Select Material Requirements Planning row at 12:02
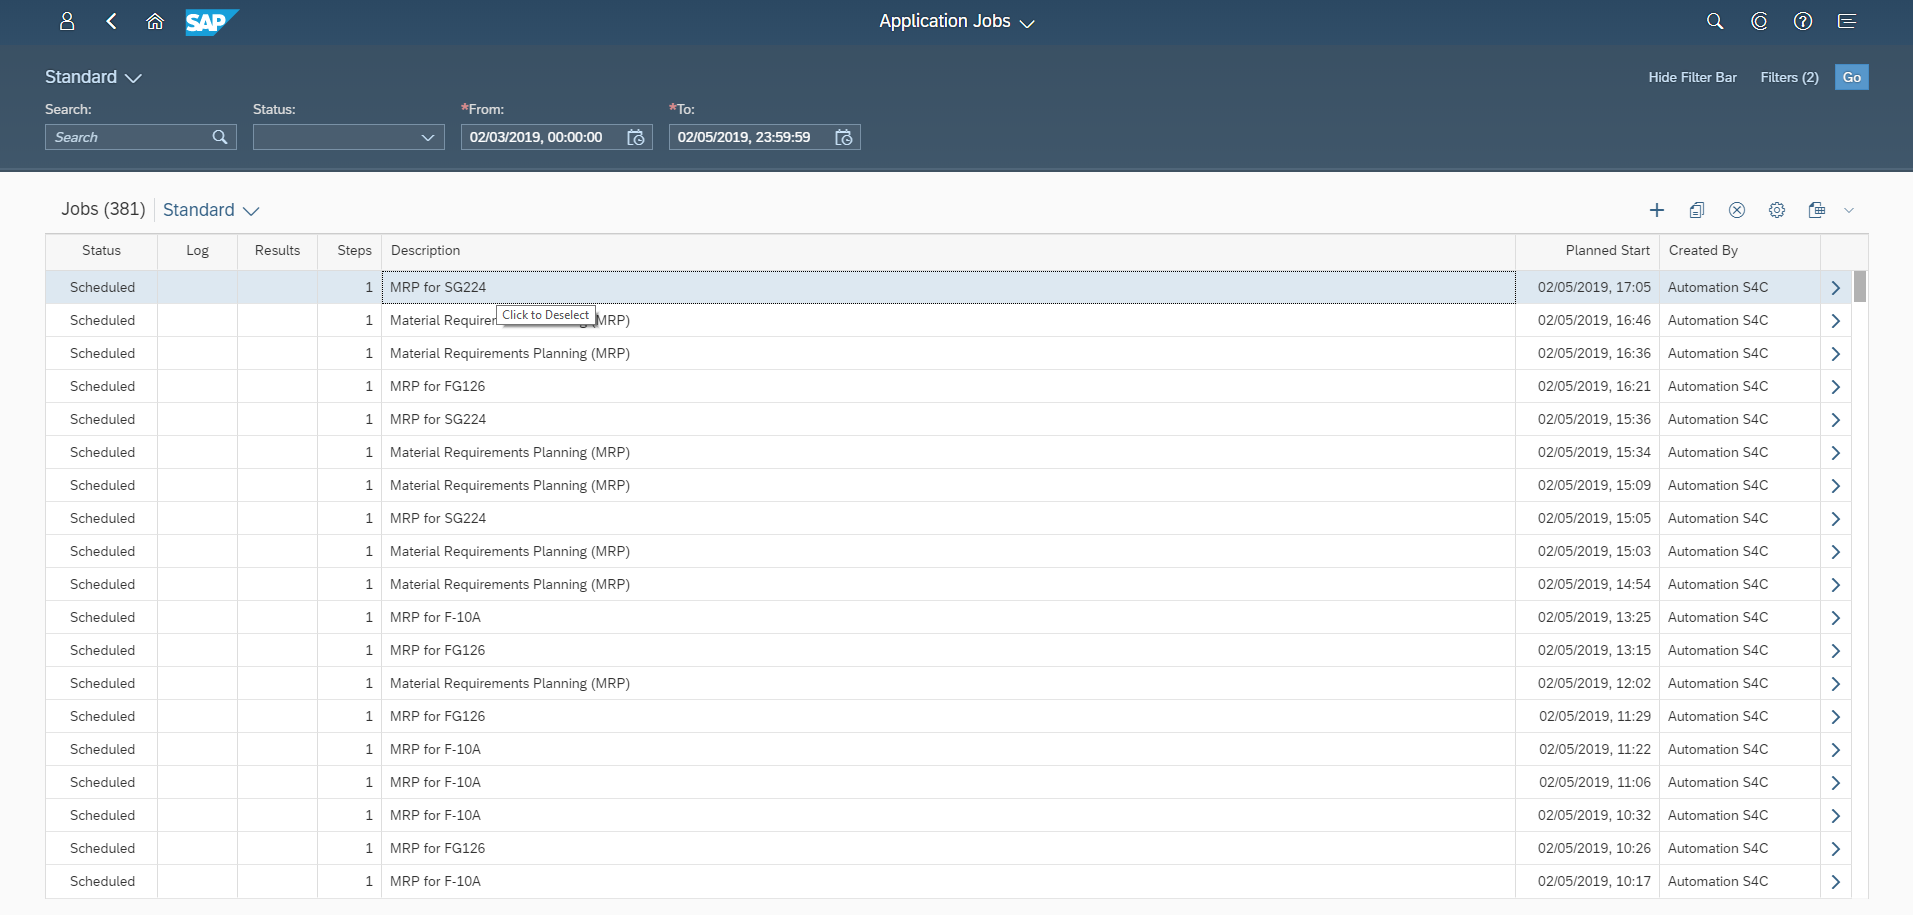Viewport: 1913px width, 915px height. (948, 683)
